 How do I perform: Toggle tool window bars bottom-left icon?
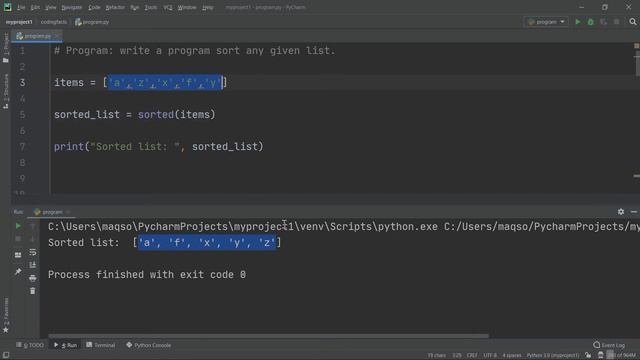tap(6, 355)
